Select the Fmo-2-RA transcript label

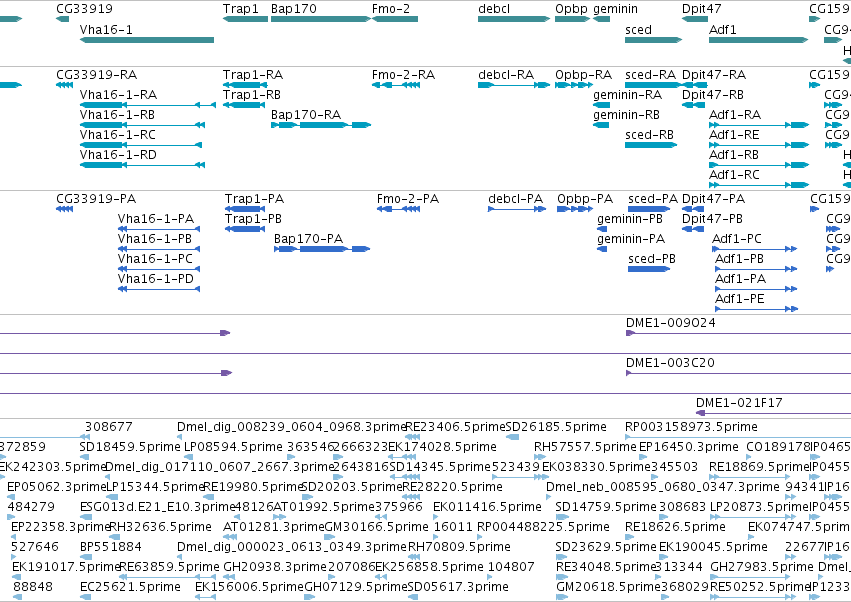[403, 74]
